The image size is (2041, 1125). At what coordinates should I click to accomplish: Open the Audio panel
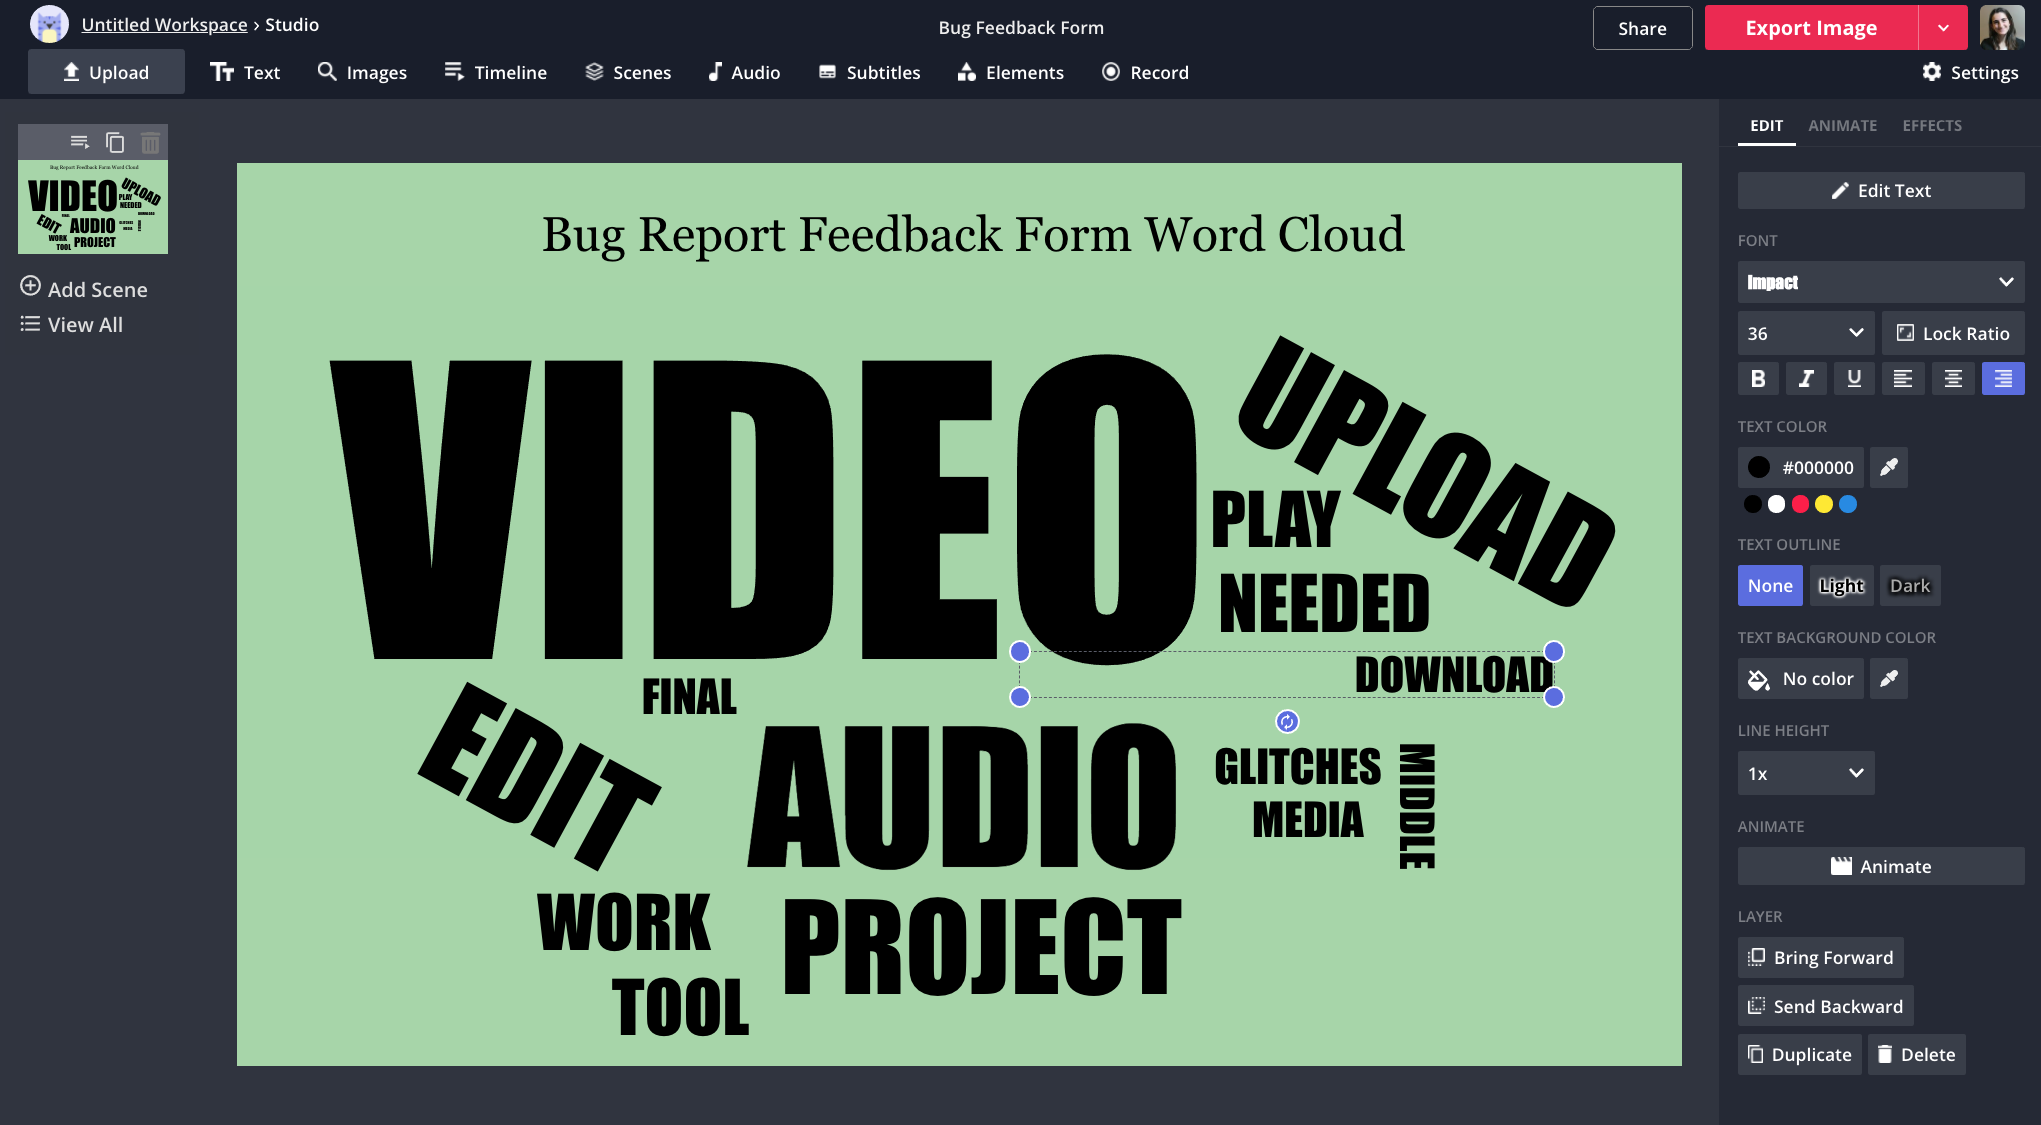pyautogui.click(x=743, y=71)
